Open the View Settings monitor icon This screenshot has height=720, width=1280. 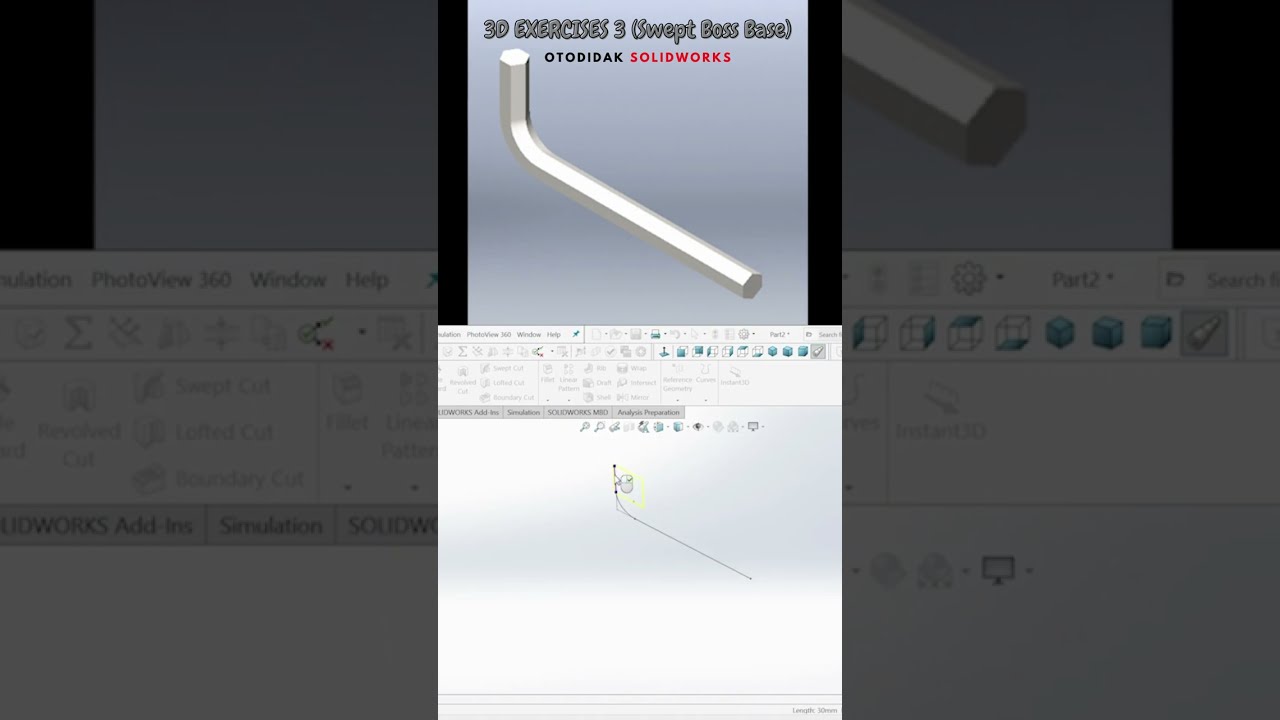753,427
